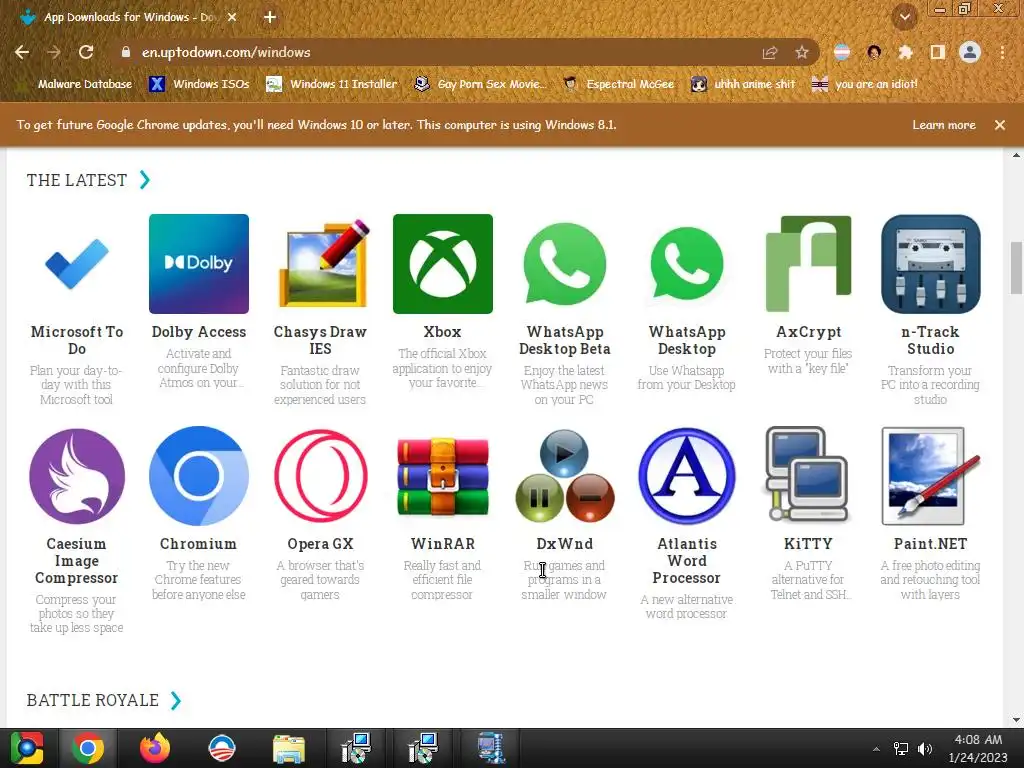This screenshot has height=768, width=1024.
Task: Open the AxCrypt app icon
Action: coord(808,264)
